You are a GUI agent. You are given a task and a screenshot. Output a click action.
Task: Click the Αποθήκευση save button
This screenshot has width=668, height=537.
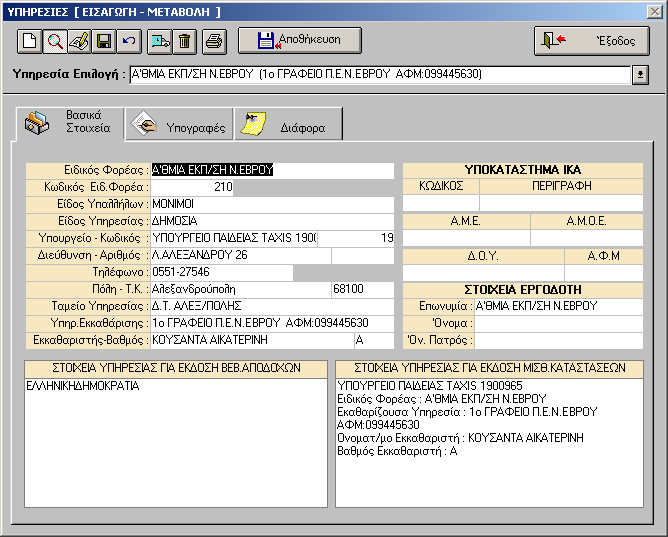300,40
